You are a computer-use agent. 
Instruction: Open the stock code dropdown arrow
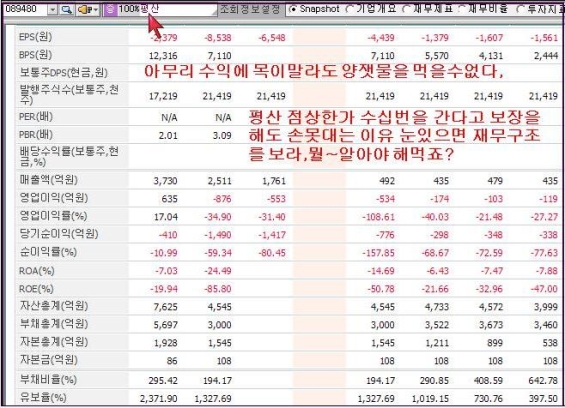(x=53, y=9)
